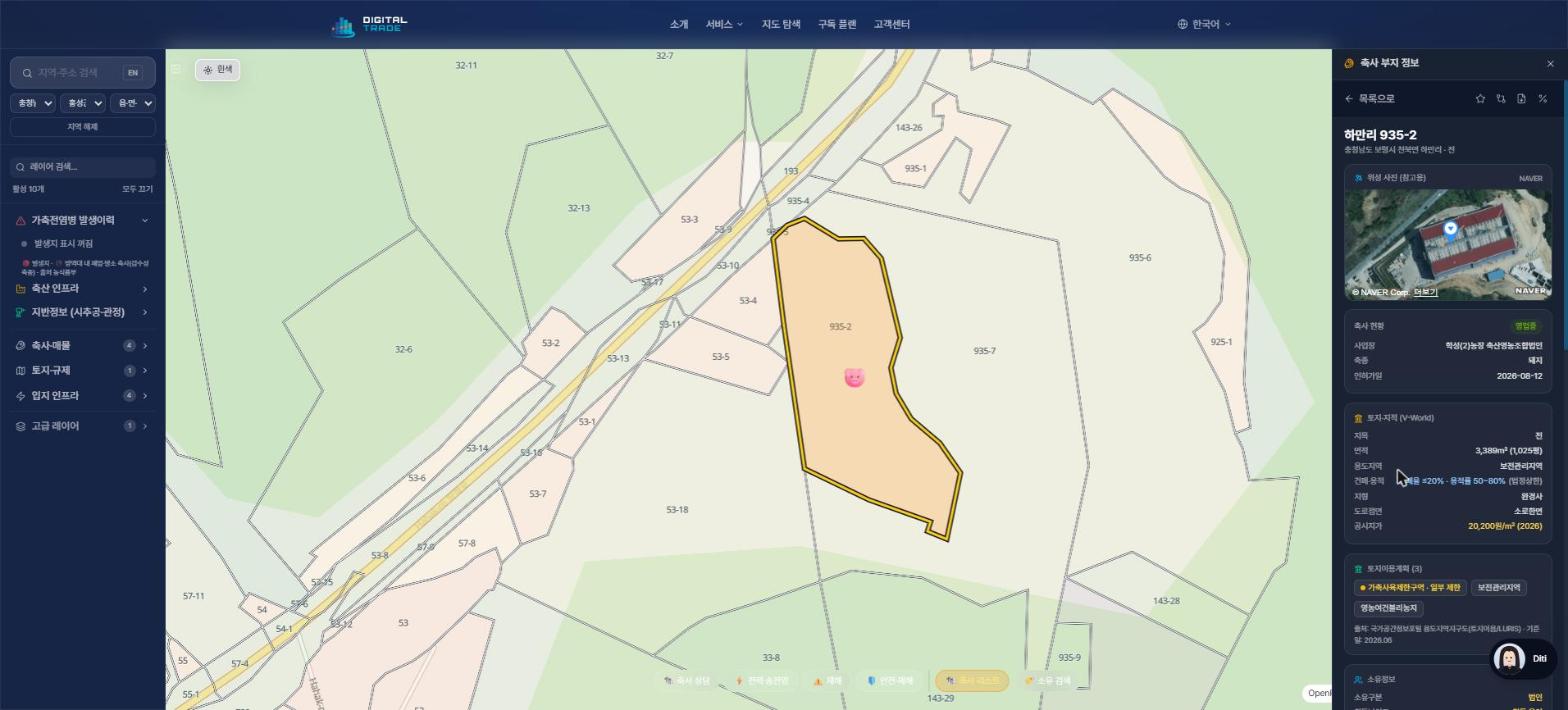Toggle the EN language badge in search
1568x710 pixels.
pyautogui.click(x=132, y=73)
